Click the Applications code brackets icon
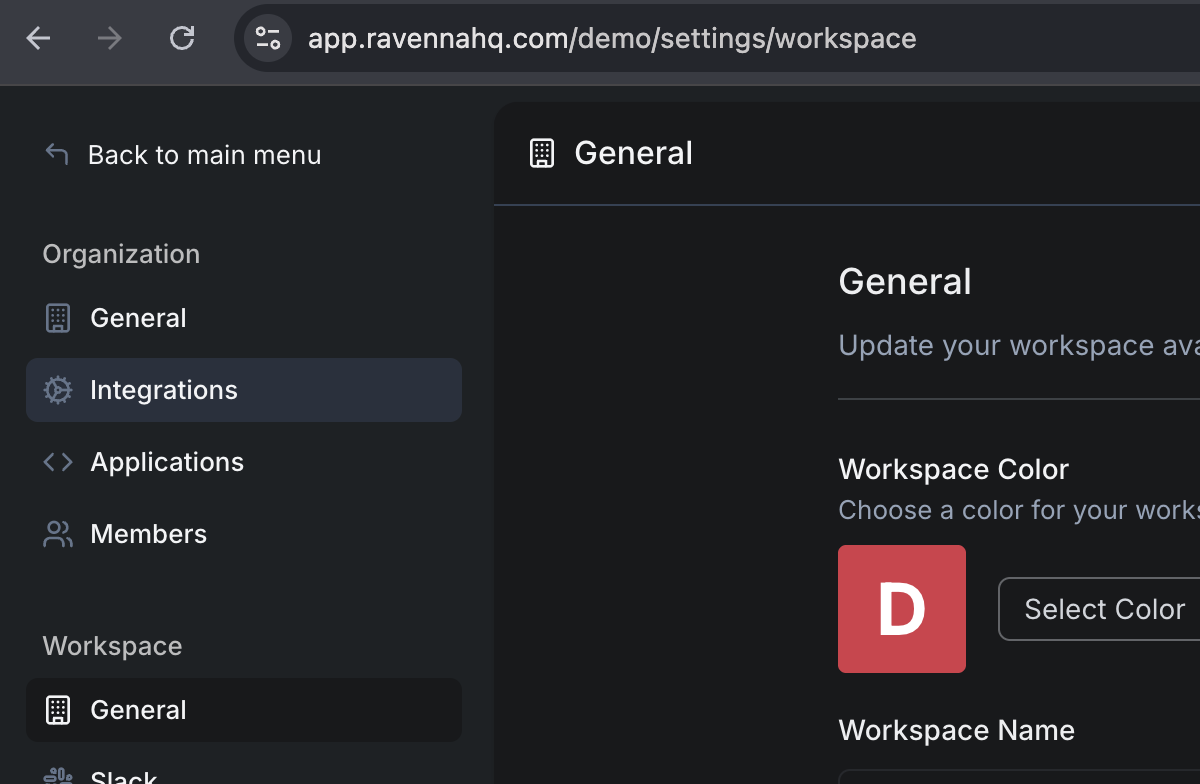This screenshot has height=784, width=1200. click(x=58, y=462)
